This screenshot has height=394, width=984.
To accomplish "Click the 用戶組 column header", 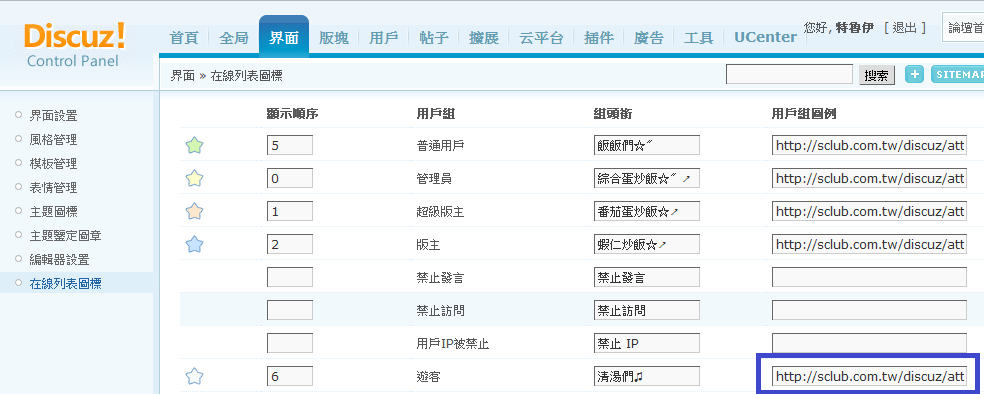I will (x=436, y=114).
